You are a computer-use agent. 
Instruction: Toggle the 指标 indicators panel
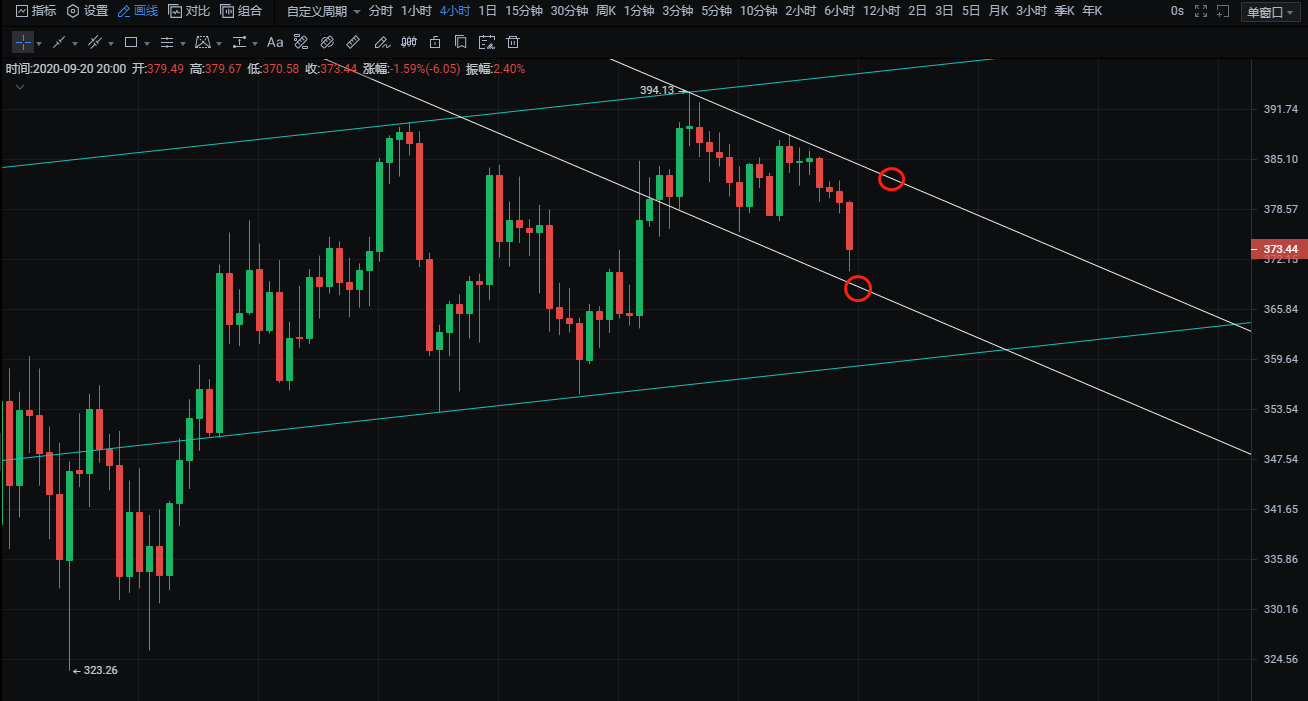point(35,11)
